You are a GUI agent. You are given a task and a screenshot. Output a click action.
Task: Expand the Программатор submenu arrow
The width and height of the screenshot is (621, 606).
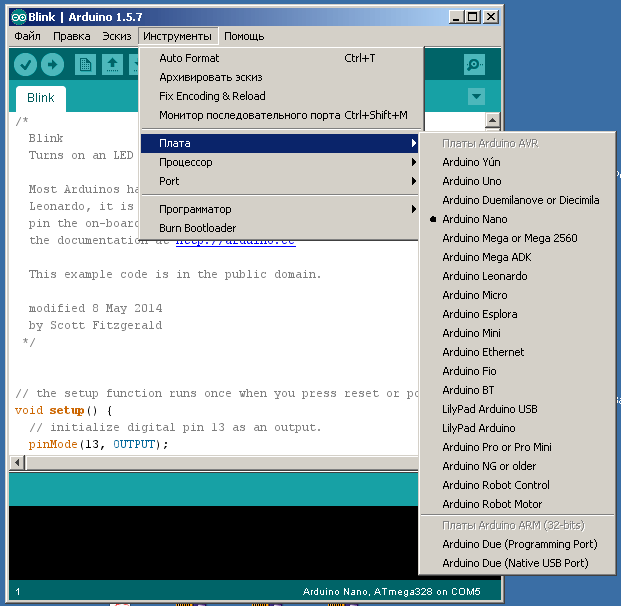414,209
